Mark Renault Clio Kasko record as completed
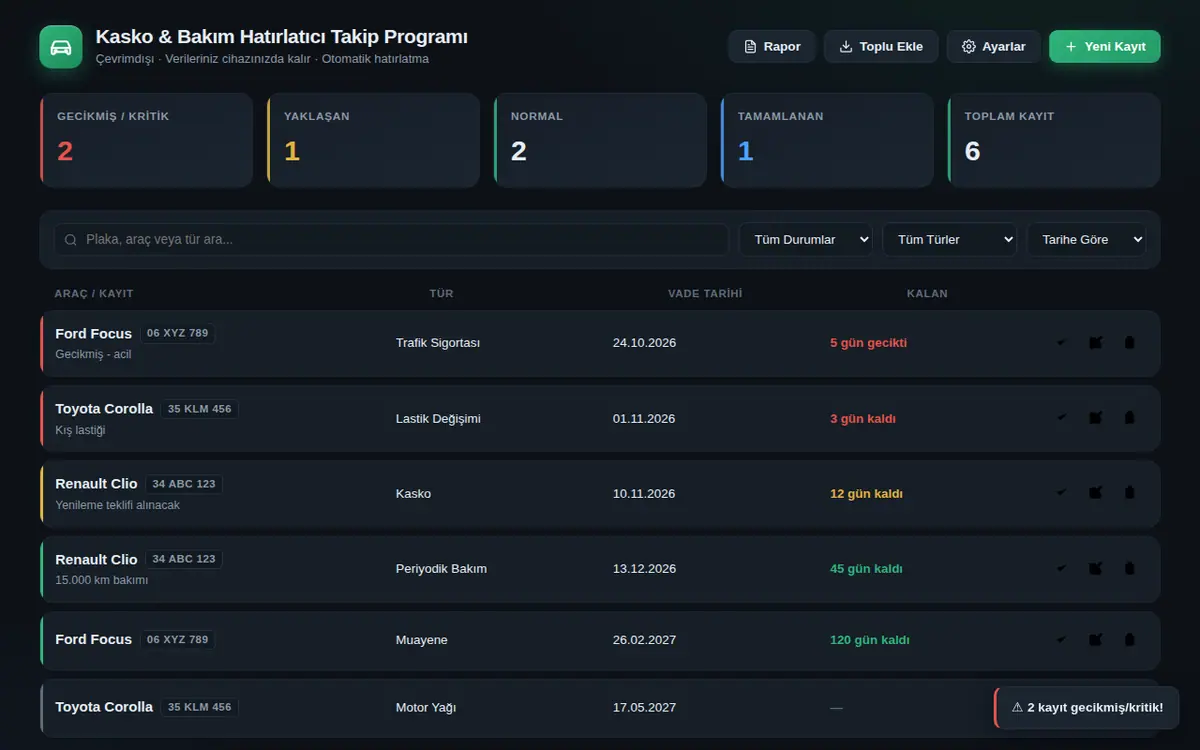Viewport: 1200px width, 750px height. (1062, 493)
